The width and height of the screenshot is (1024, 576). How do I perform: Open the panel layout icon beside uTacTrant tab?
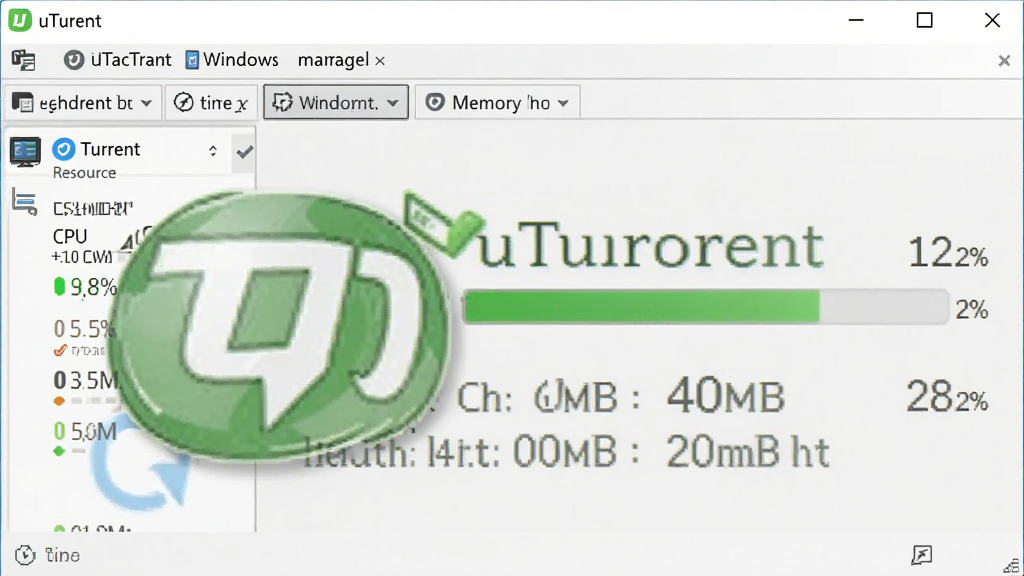point(24,60)
